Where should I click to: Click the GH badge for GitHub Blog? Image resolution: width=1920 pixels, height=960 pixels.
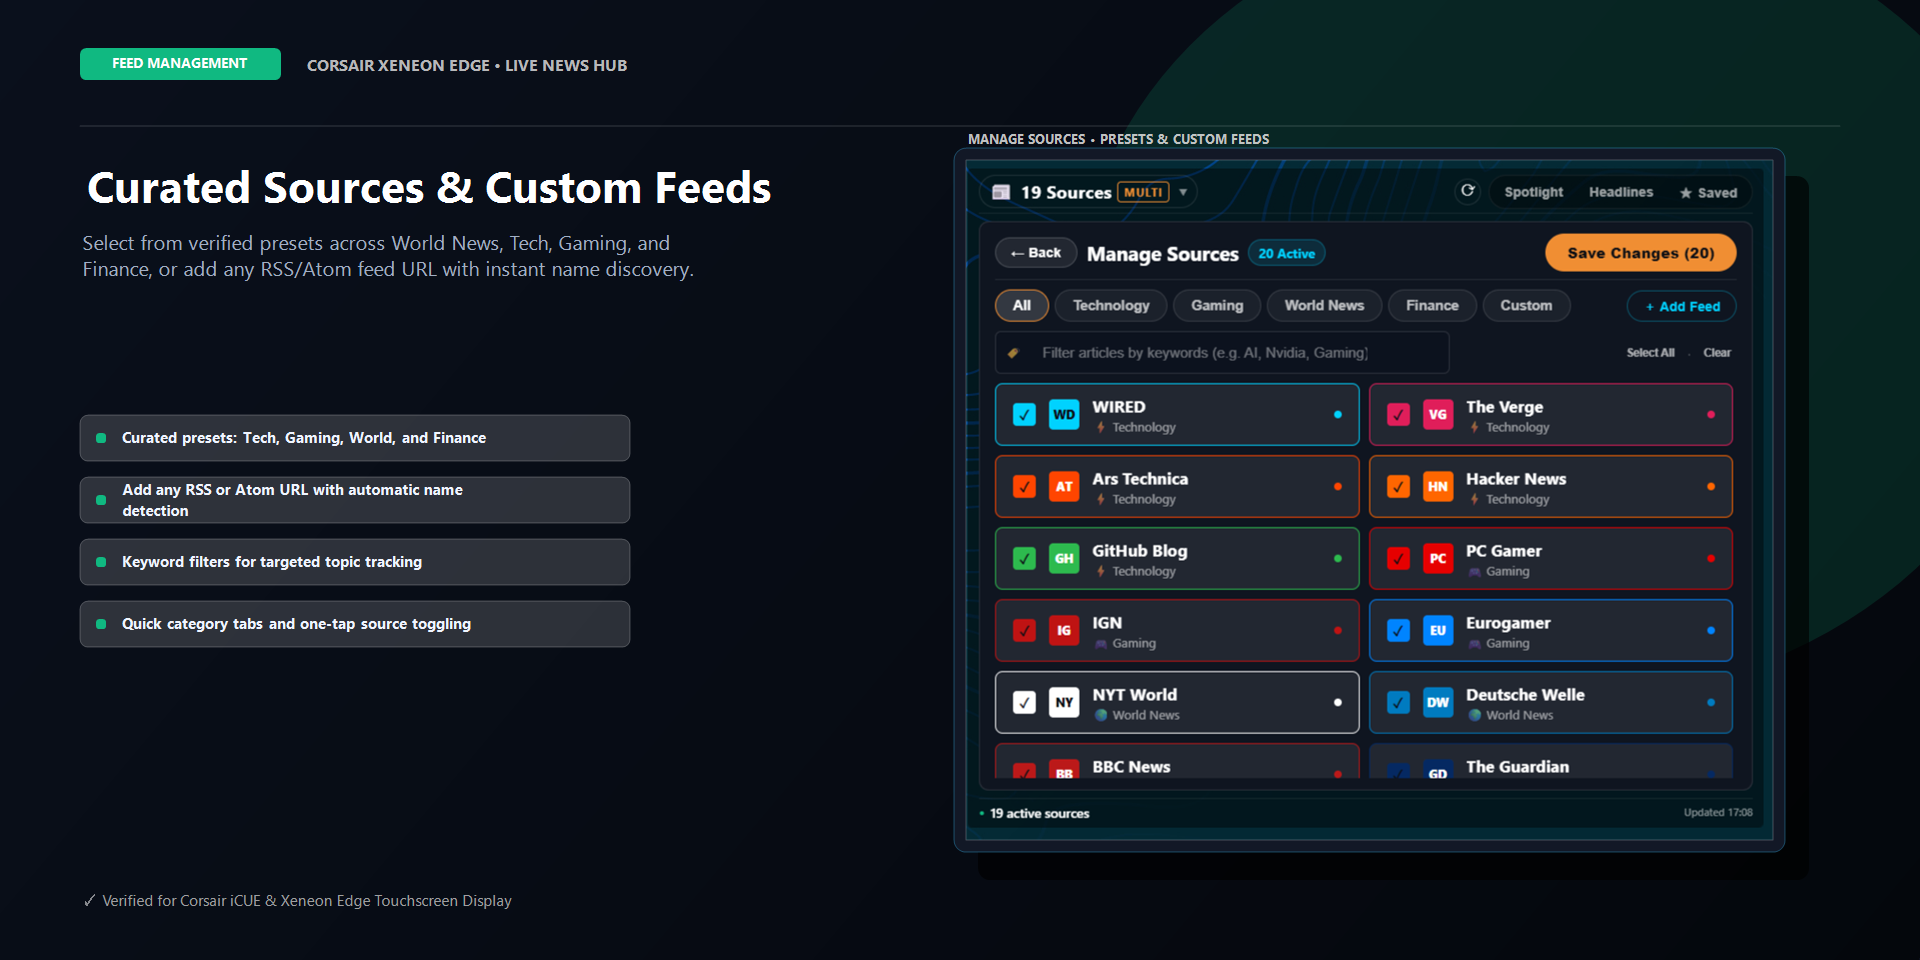click(1064, 558)
